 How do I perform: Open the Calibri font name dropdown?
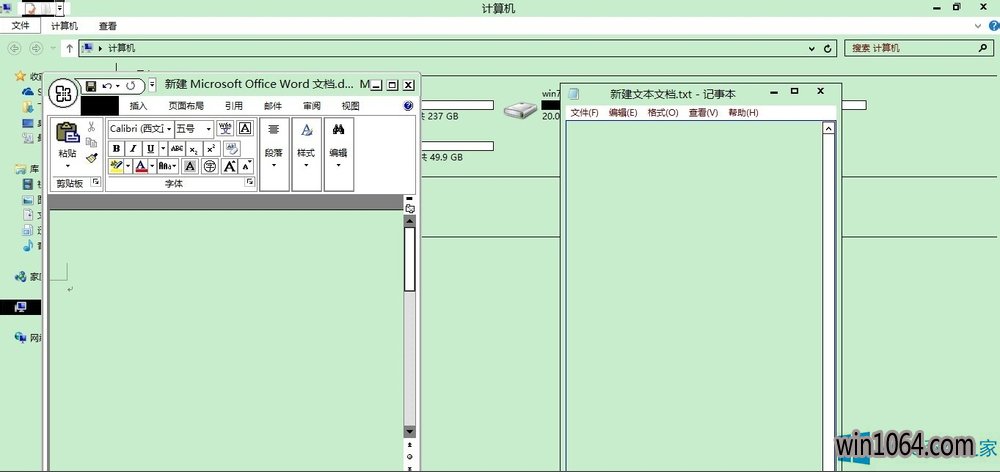pyautogui.click(x=169, y=129)
